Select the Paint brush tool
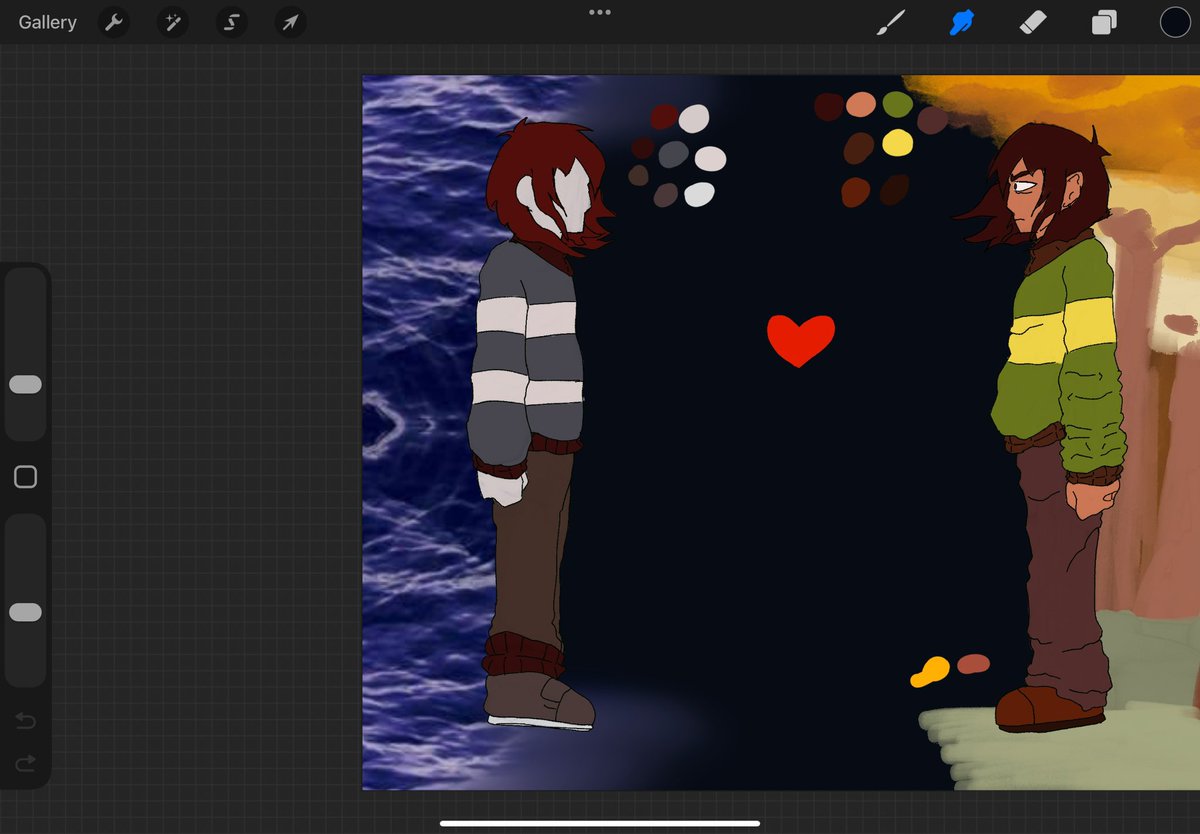 (x=890, y=22)
